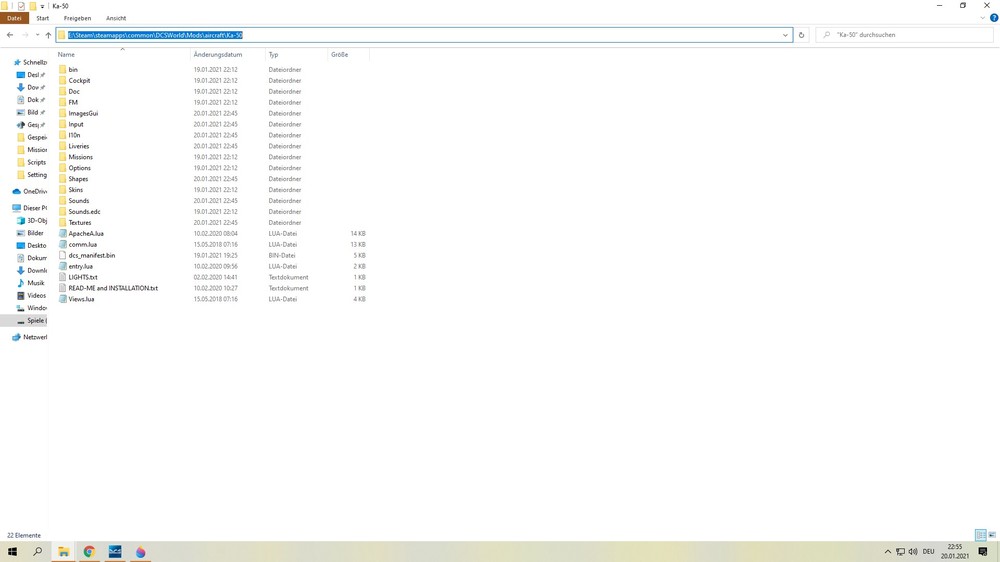The height and width of the screenshot is (562, 1000).
Task: Open Dieser PC in navigation pane
Action: point(30,208)
